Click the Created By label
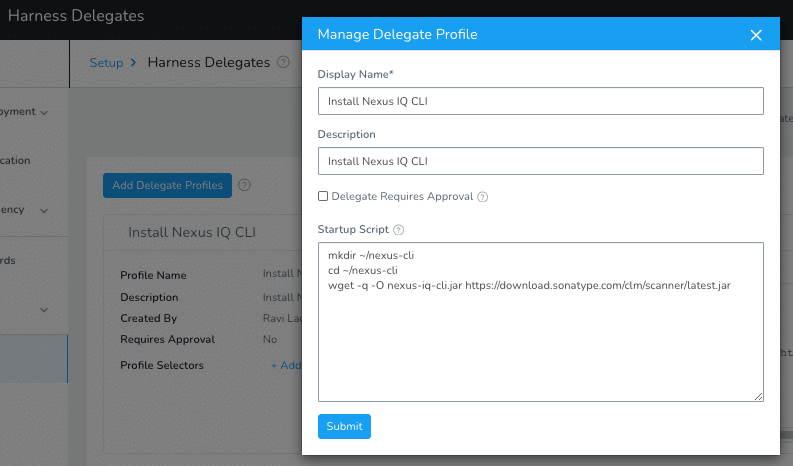Image resolution: width=793 pixels, height=466 pixels. (x=149, y=318)
